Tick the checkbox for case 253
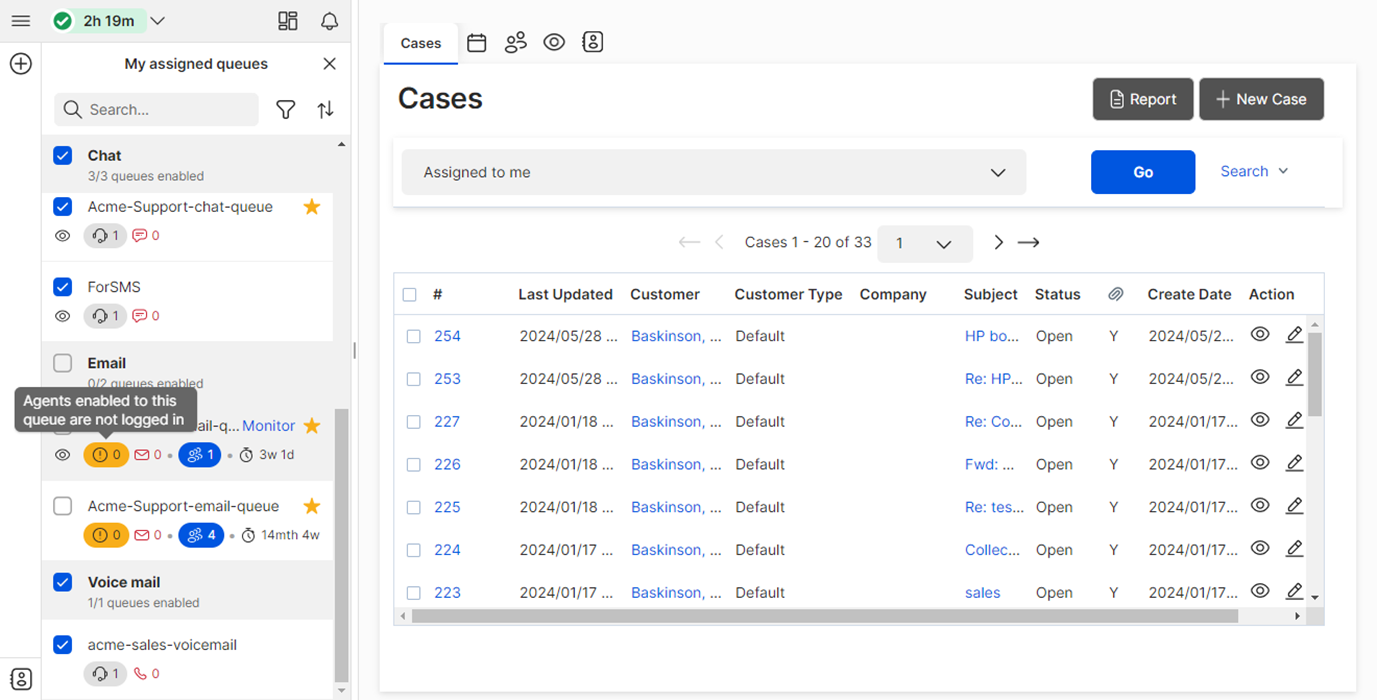This screenshot has width=1377, height=700. pyautogui.click(x=413, y=379)
